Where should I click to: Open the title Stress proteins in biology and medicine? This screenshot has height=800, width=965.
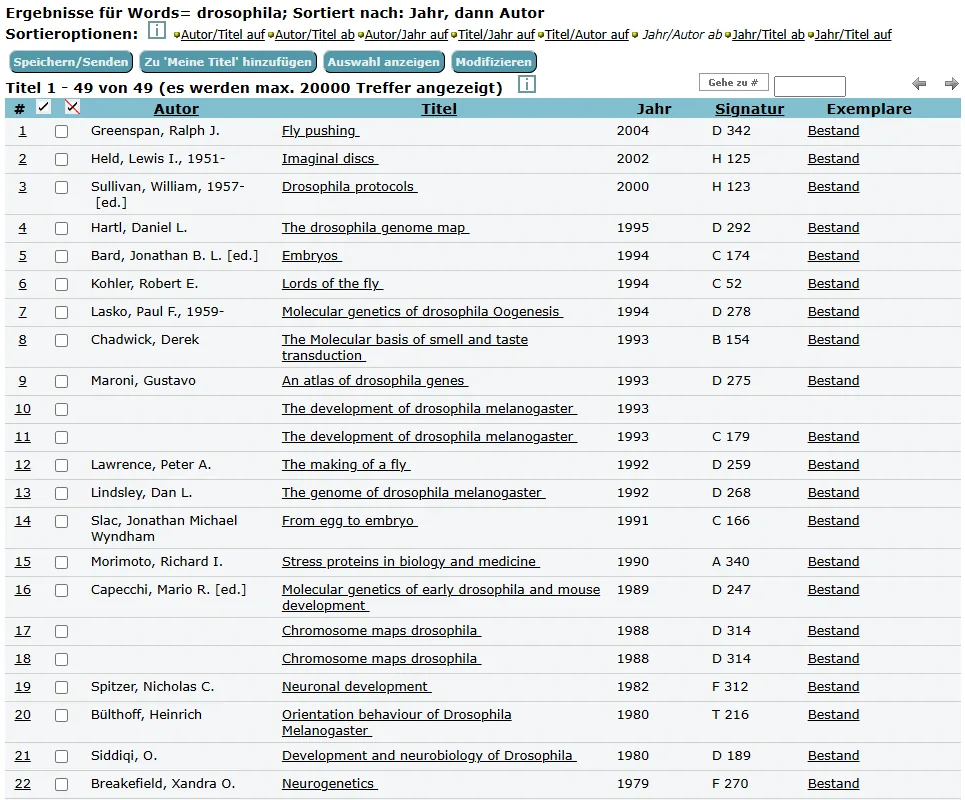click(x=410, y=562)
